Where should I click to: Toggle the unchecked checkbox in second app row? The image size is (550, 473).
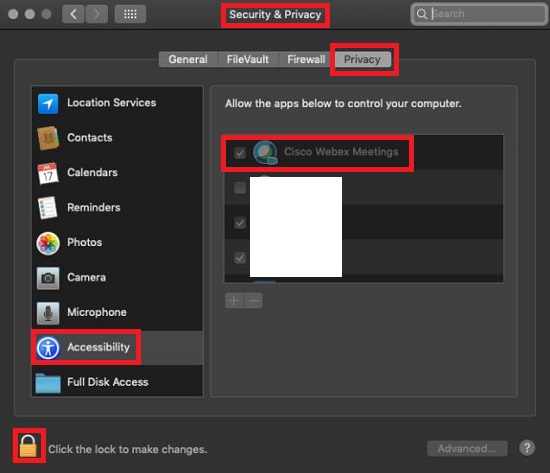[x=240, y=188]
